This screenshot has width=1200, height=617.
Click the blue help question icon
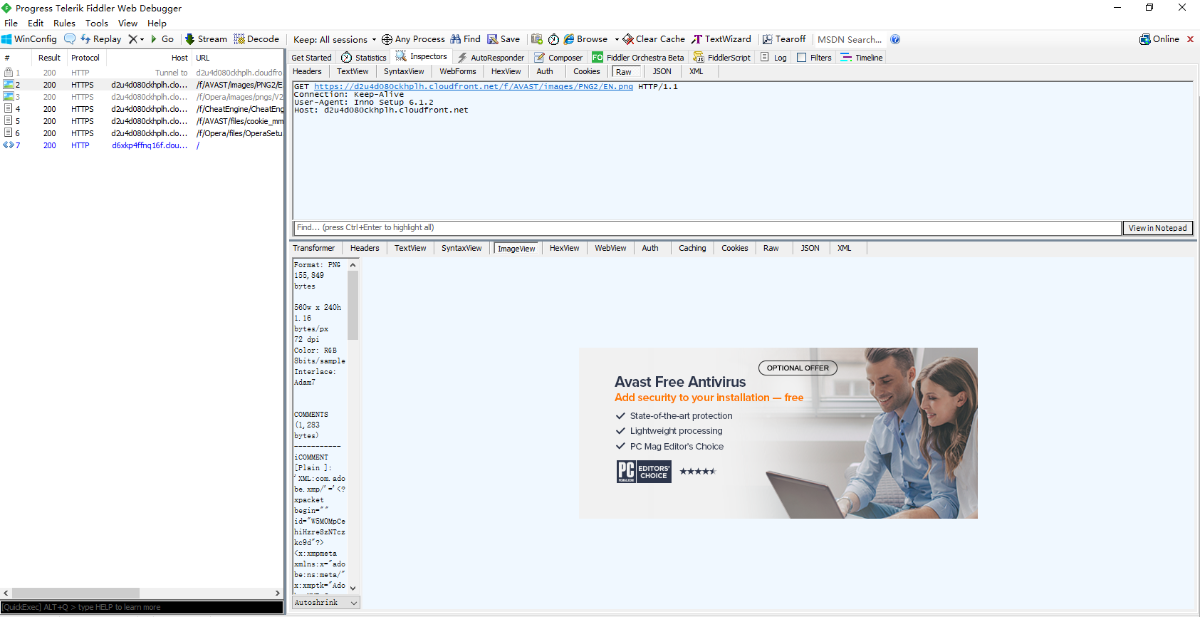pyautogui.click(x=895, y=39)
